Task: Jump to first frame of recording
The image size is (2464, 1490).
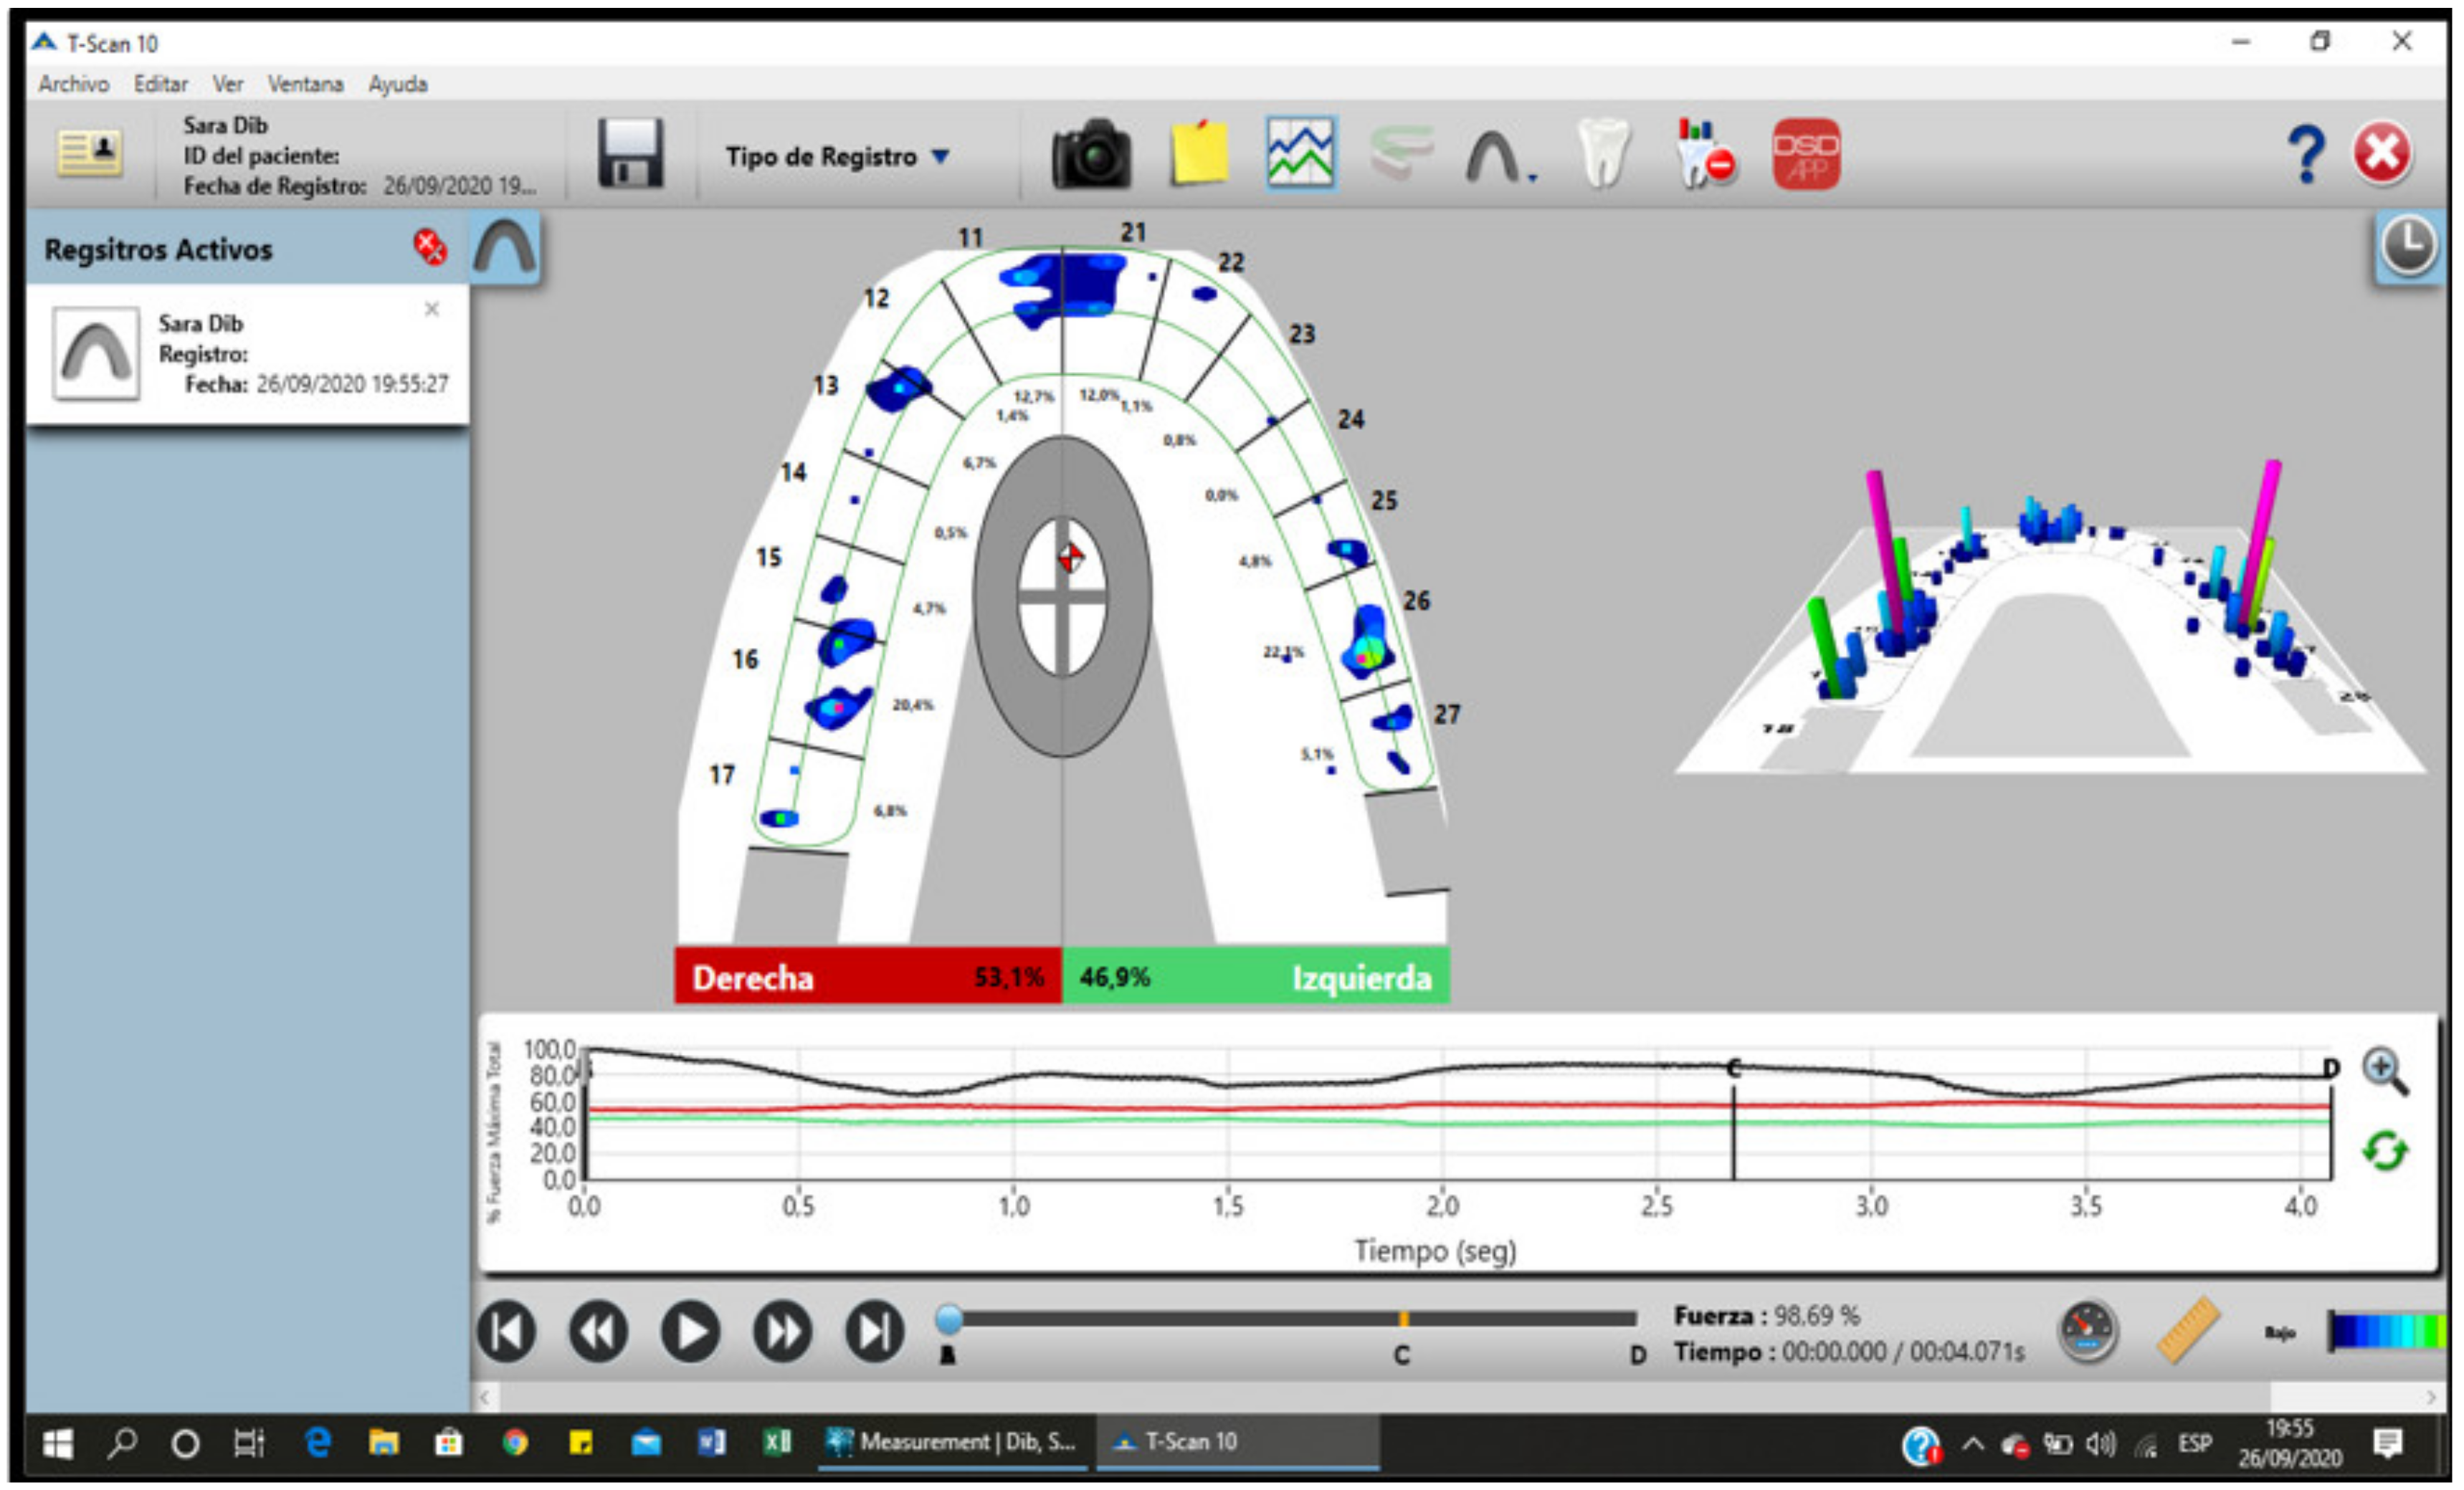Action: click(507, 1332)
